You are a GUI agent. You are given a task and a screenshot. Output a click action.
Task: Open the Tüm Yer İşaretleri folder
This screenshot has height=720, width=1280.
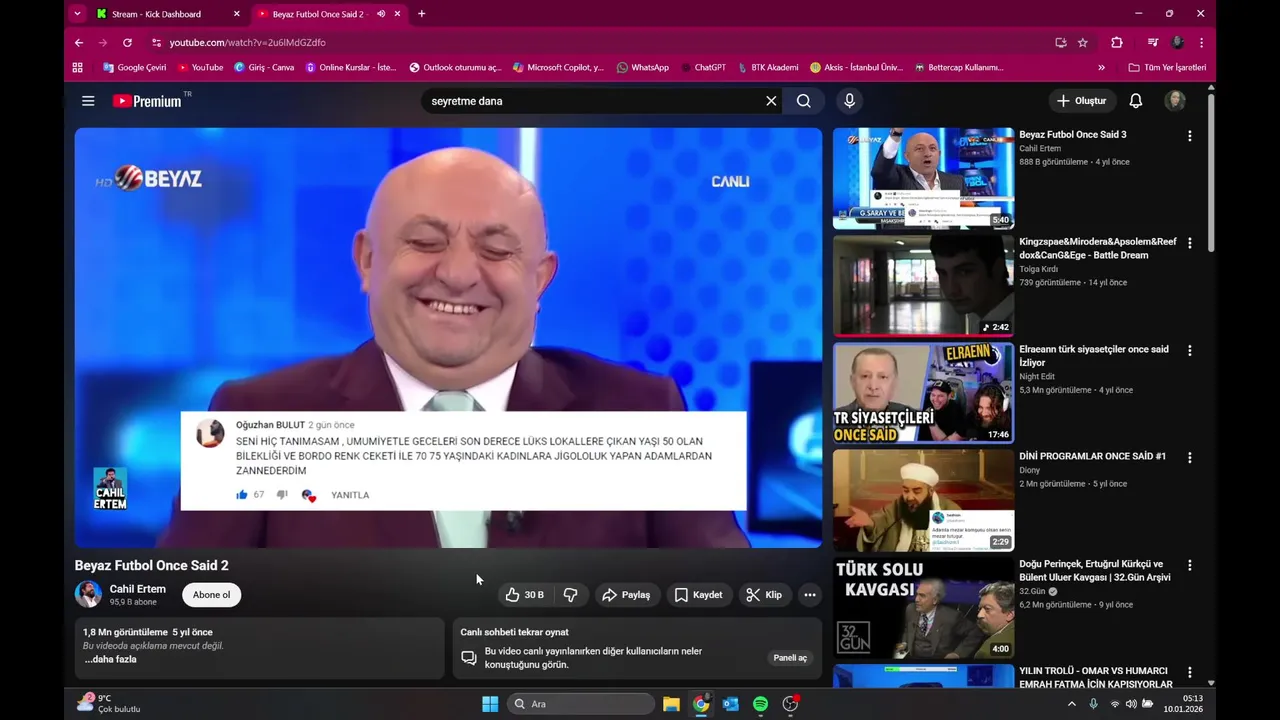tap(1167, 68)
